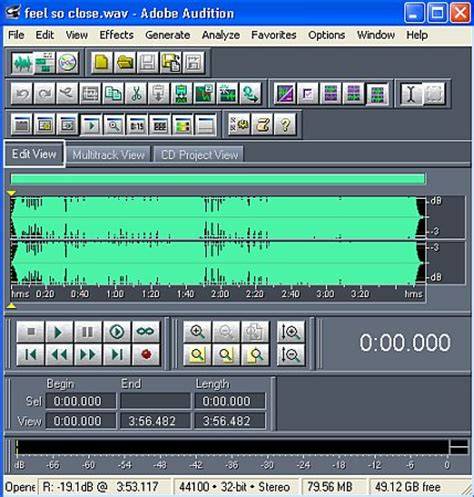Click the Paste clipboard icon
The height and width of the screenshot is (497, 474).
click(159, 94)
